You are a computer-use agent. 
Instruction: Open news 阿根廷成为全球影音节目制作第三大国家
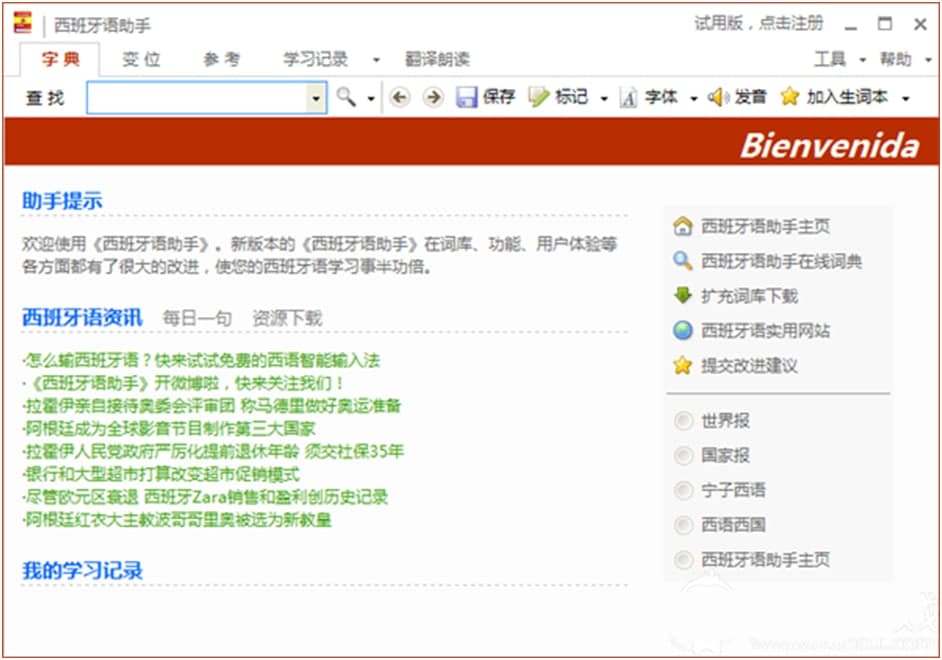(x=169, y=428)
